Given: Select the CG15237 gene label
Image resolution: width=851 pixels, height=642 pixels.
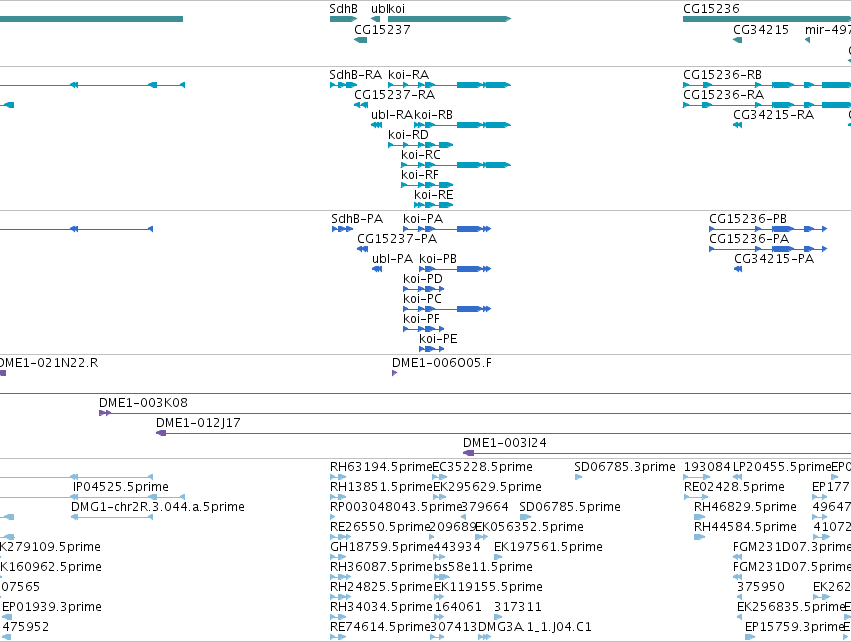Looking at the screenshot, I should point(382,29).
